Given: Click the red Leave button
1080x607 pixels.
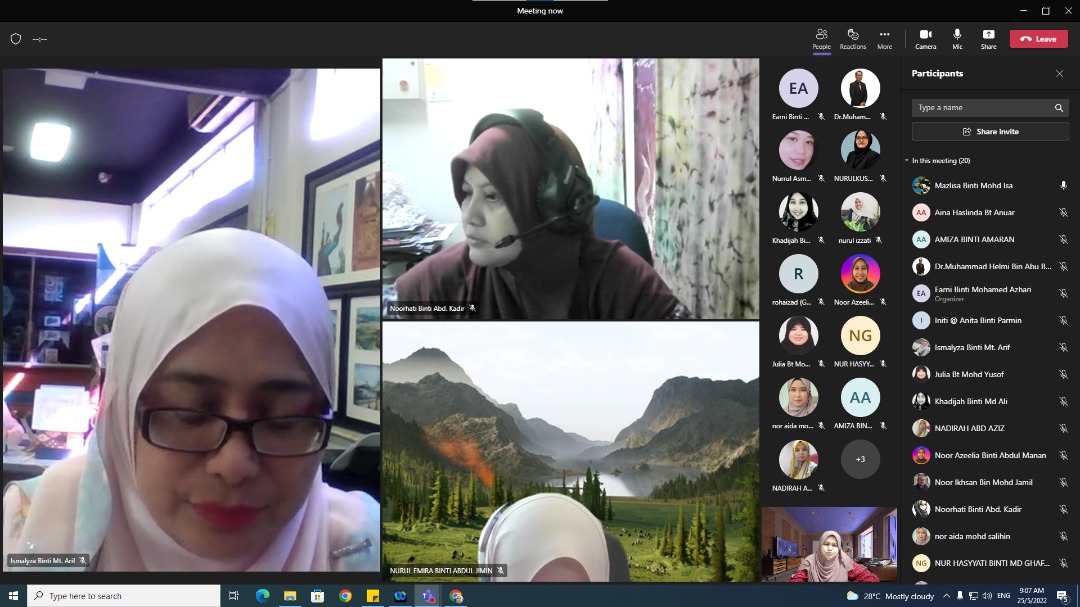Looking at the screenshot, I should pyautogui.click(x=1038, y=39).
